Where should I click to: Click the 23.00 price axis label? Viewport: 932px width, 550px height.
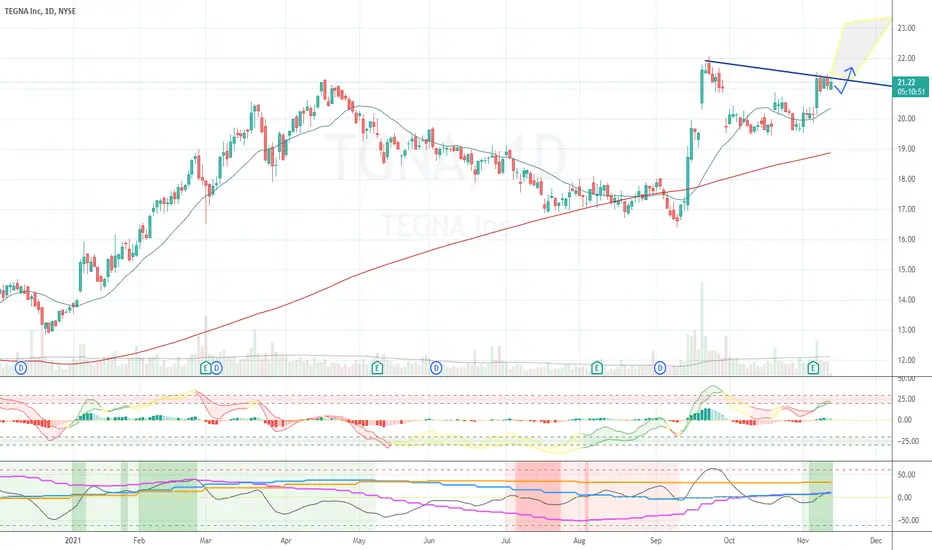tap(906, 28)
